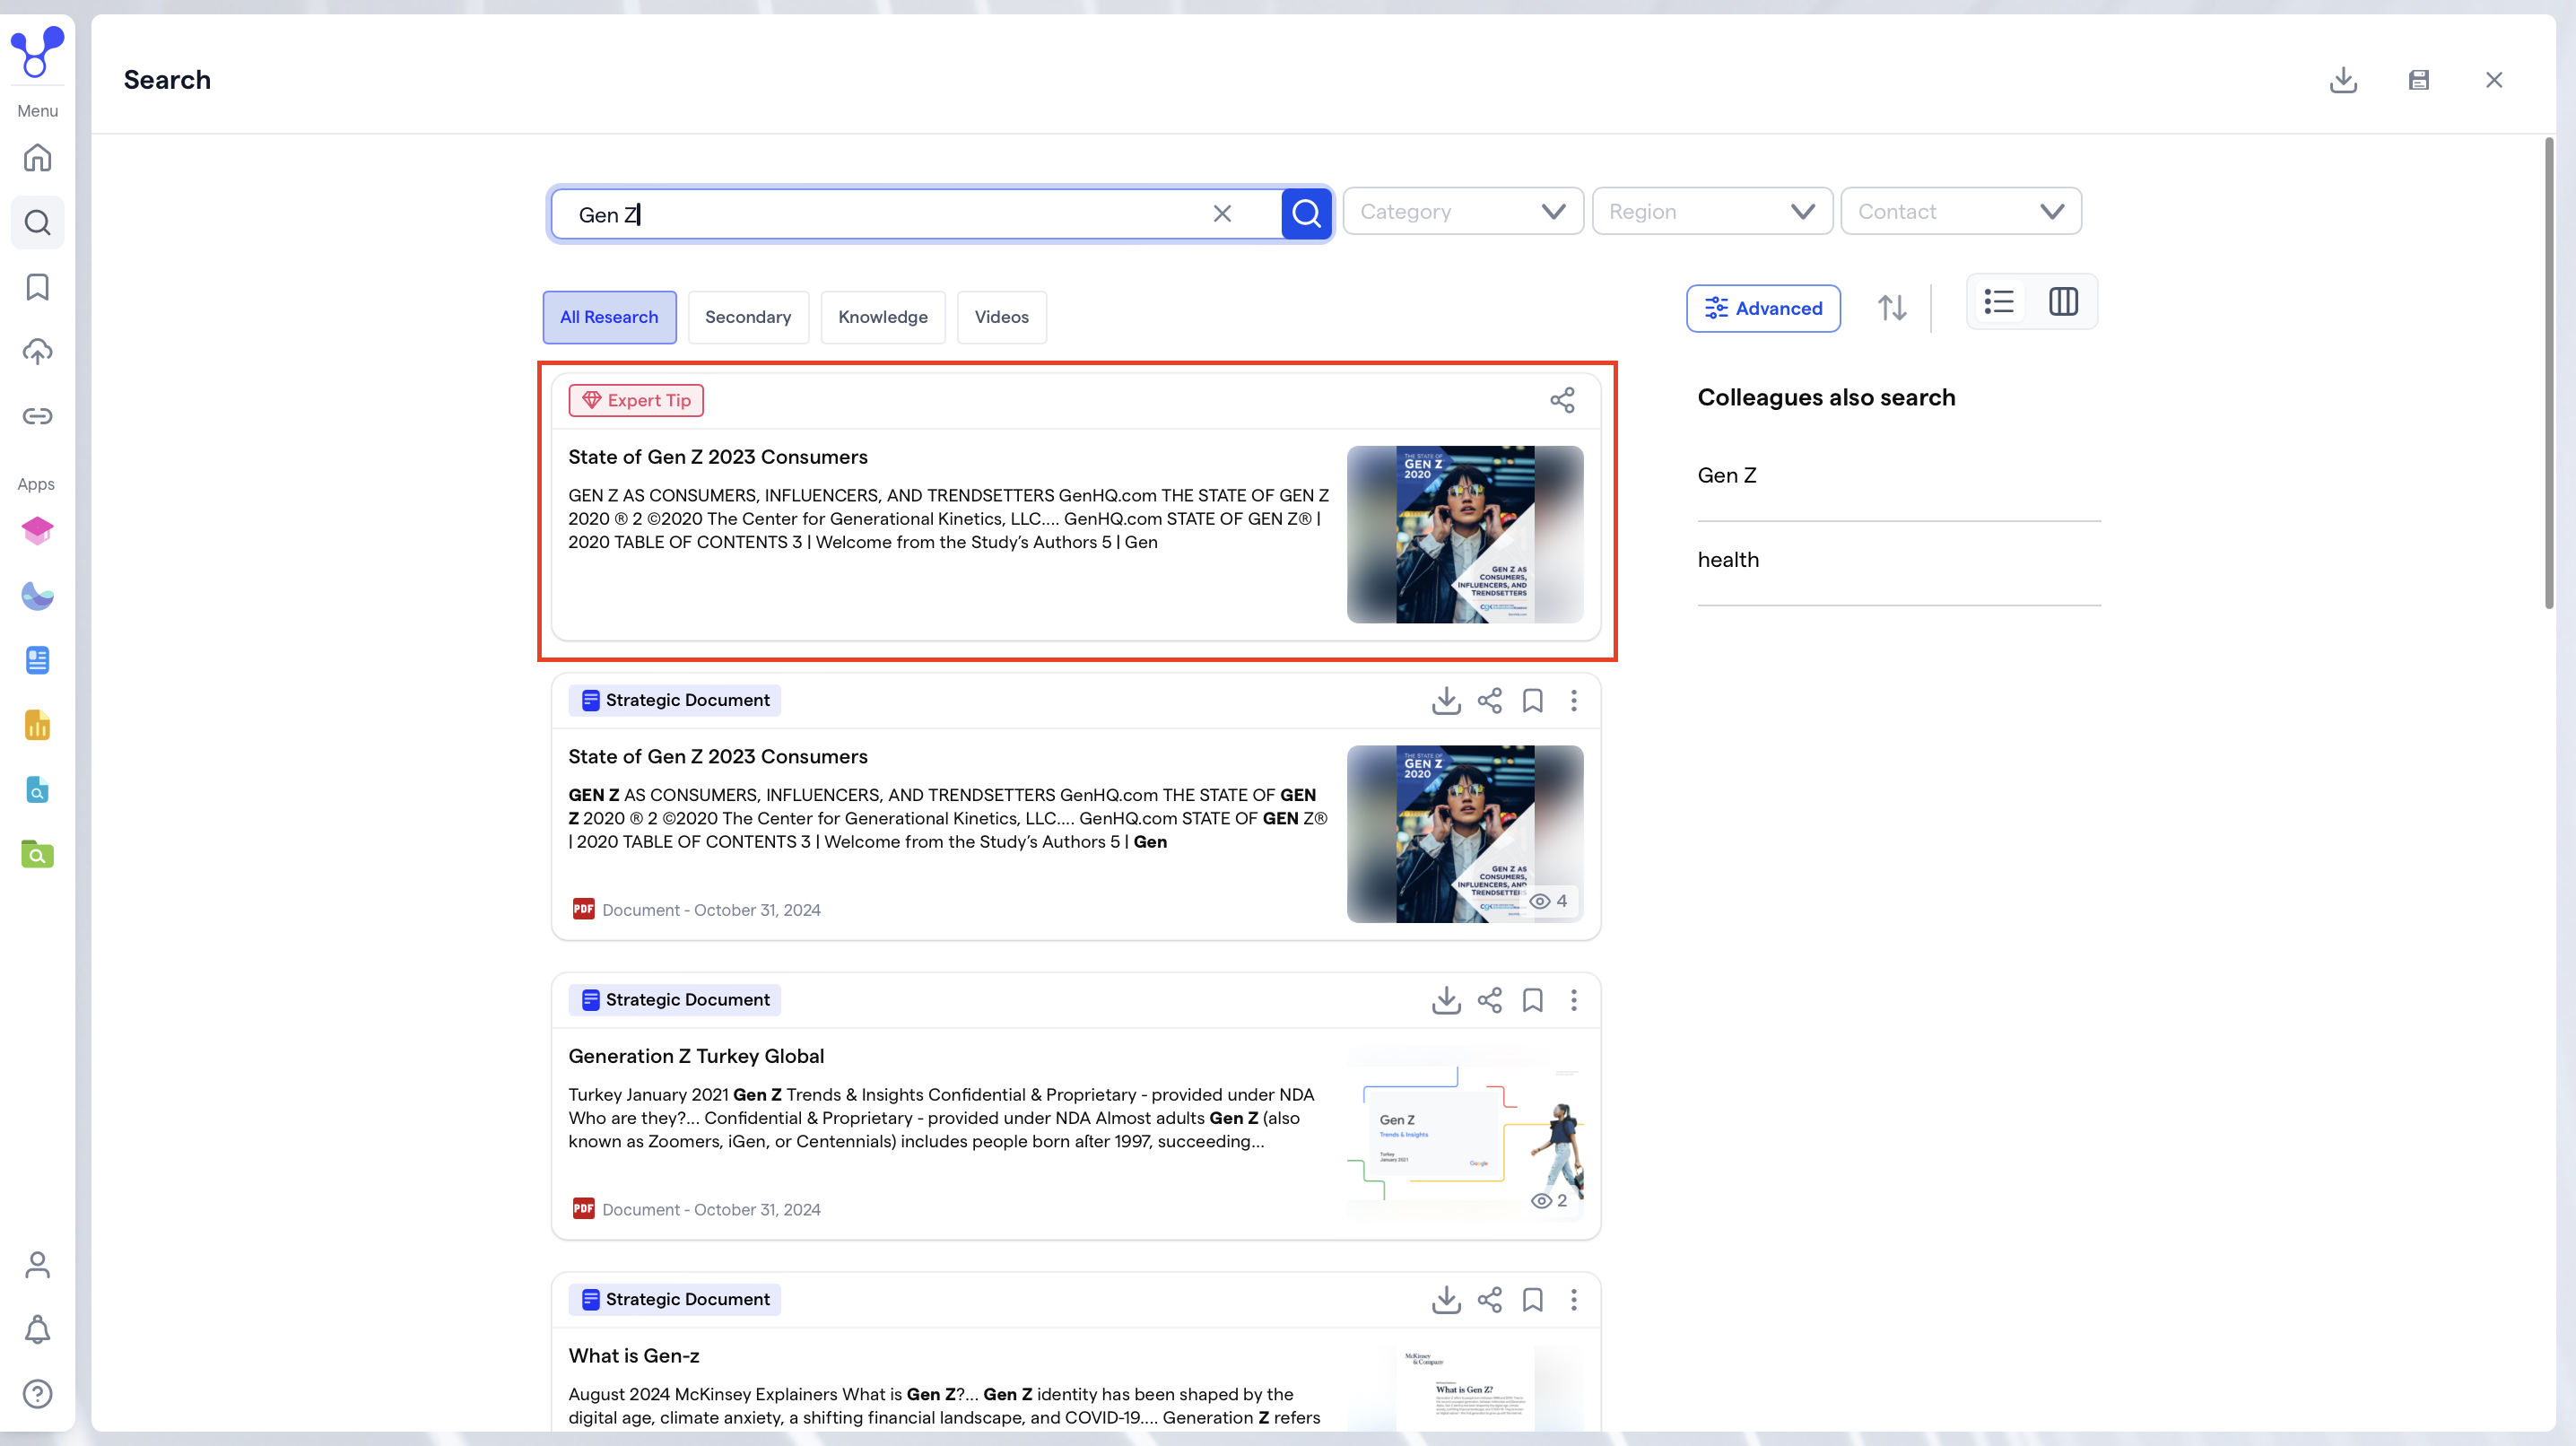Launch the blue wave app icon
The height and width of the screenshot is (1446, 2576).
pos(37,596)
